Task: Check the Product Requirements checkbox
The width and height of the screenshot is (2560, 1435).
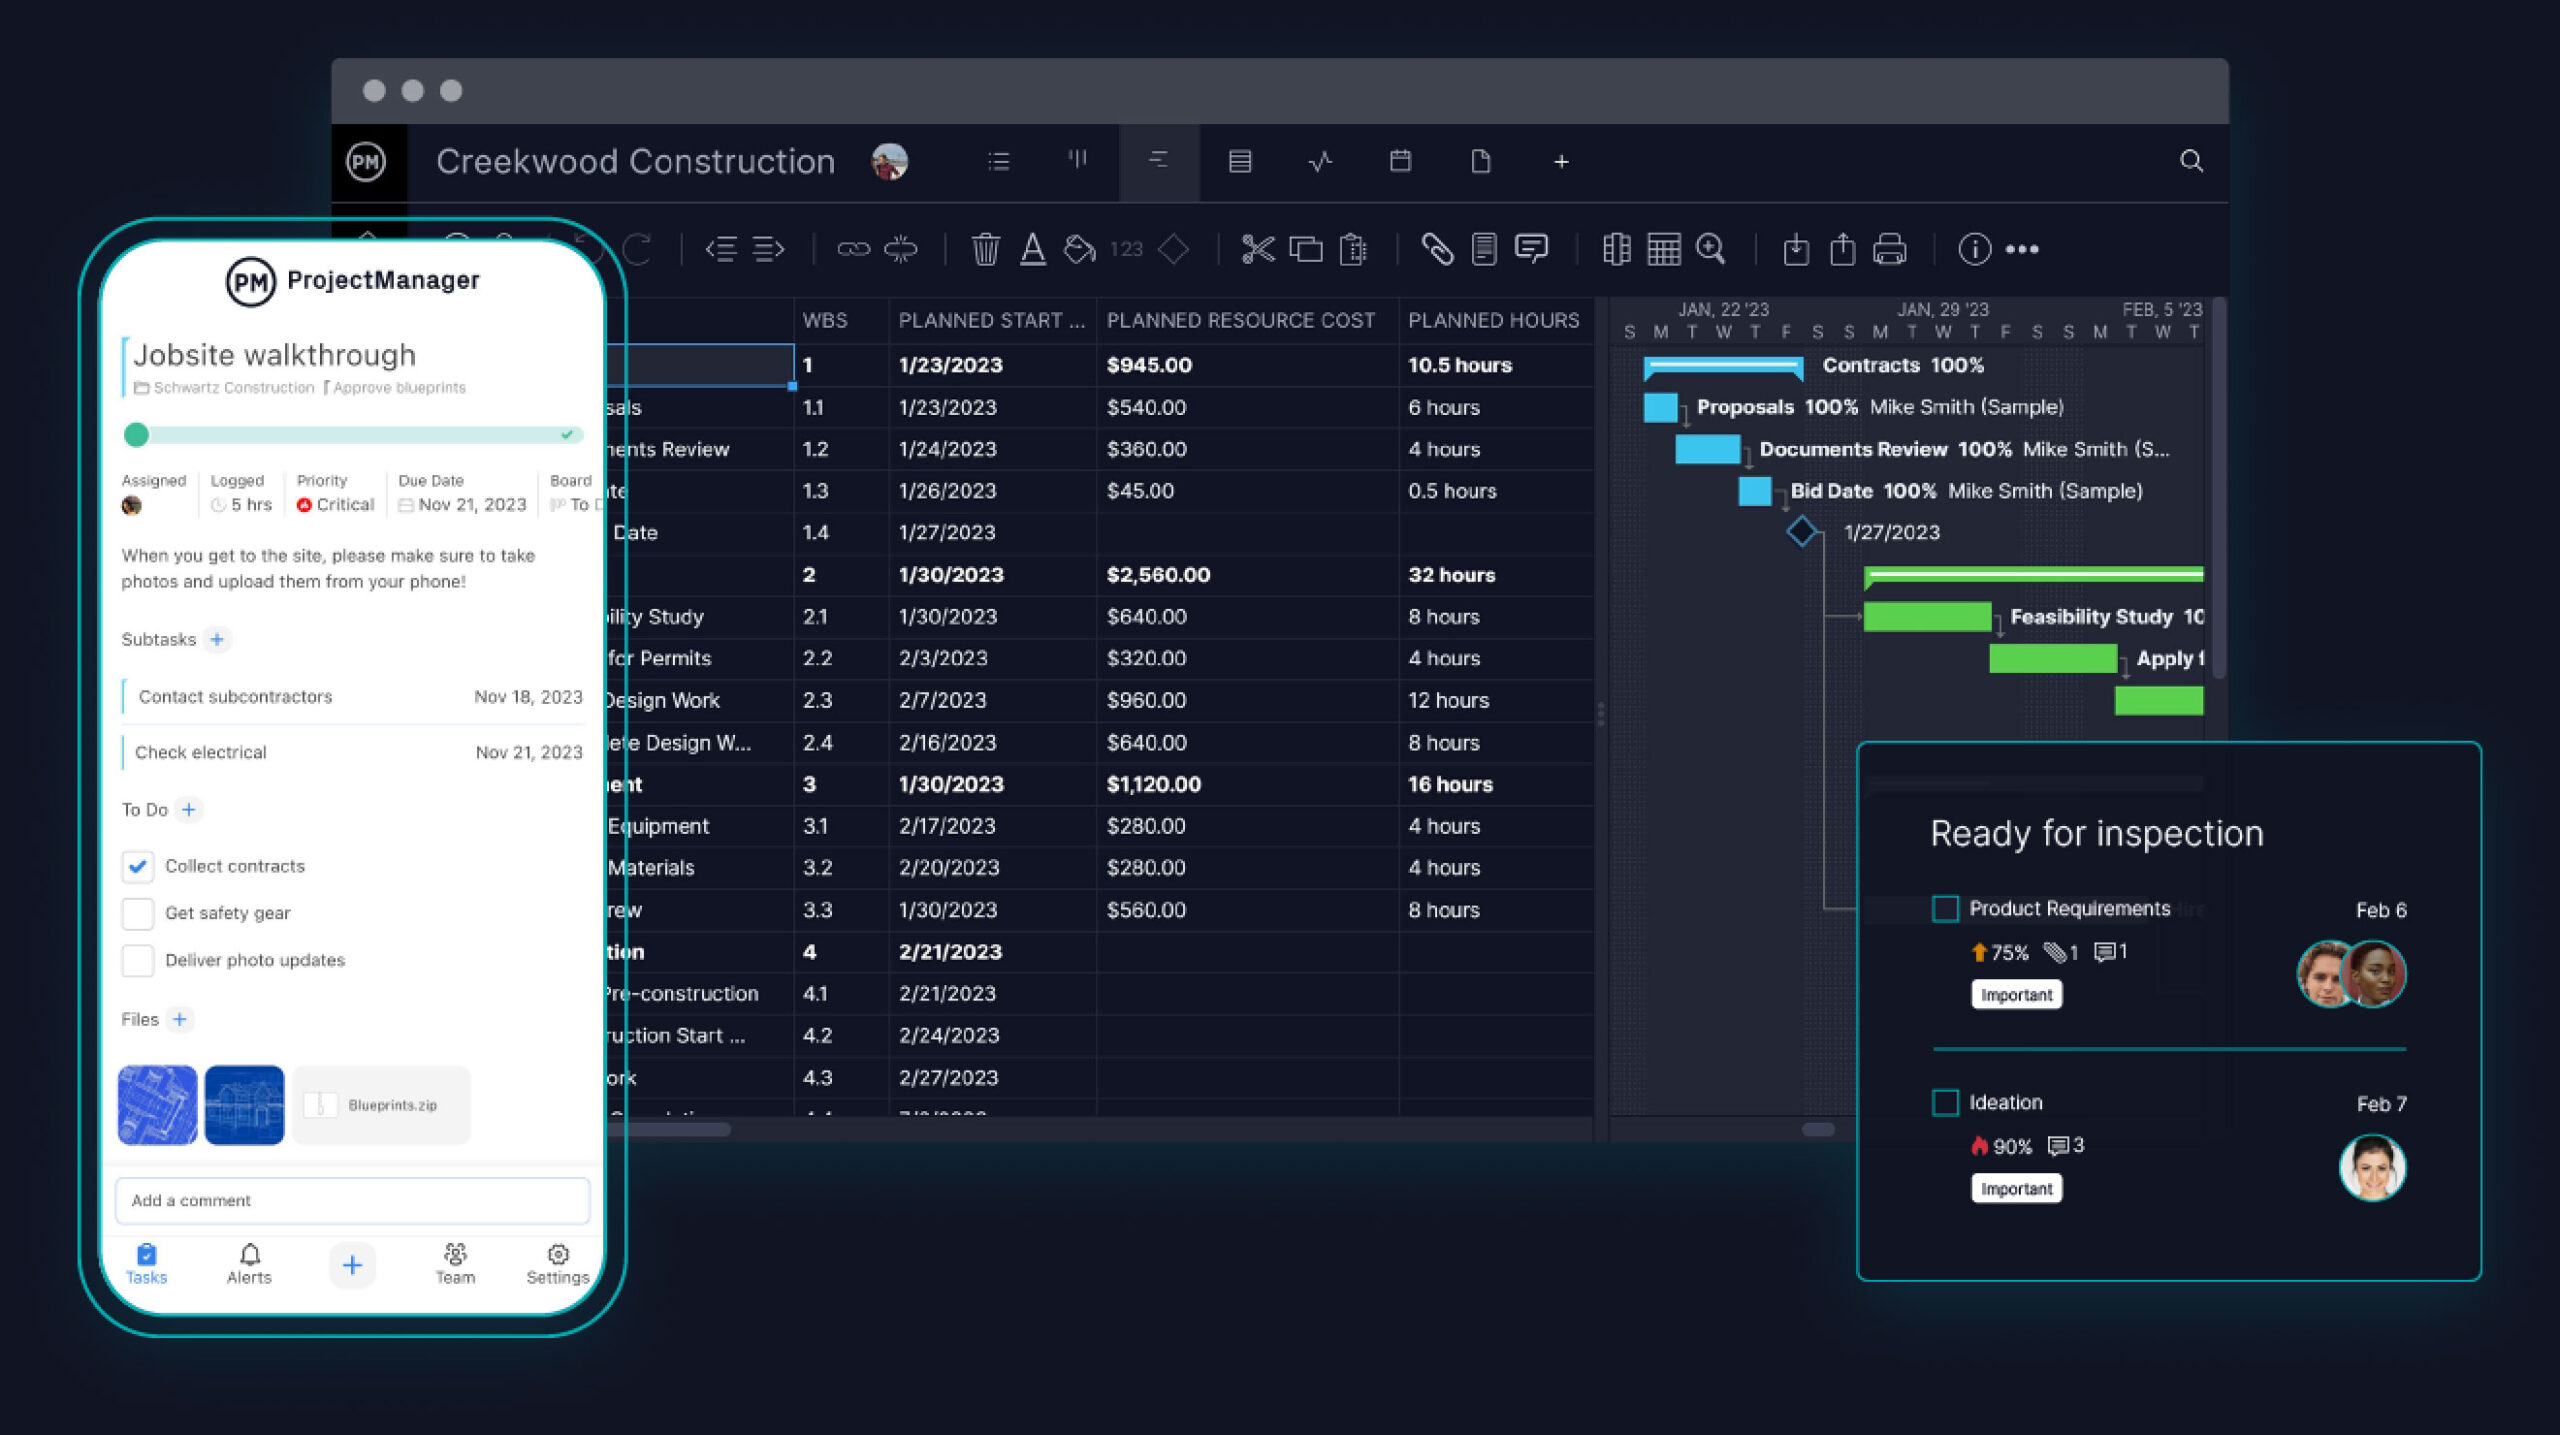Action: (x=1945, y=908)
